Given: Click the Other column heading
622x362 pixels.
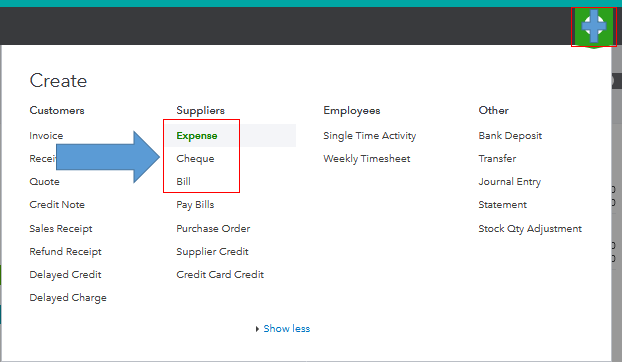Looking at the screenshot, I should tap(493, 110).
